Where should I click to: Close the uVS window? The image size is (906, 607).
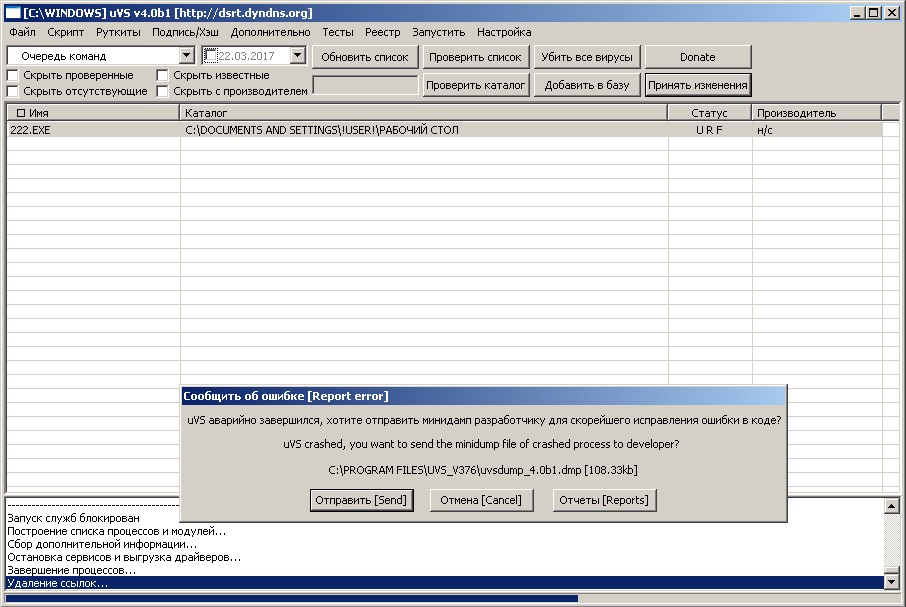click(892, 13)
